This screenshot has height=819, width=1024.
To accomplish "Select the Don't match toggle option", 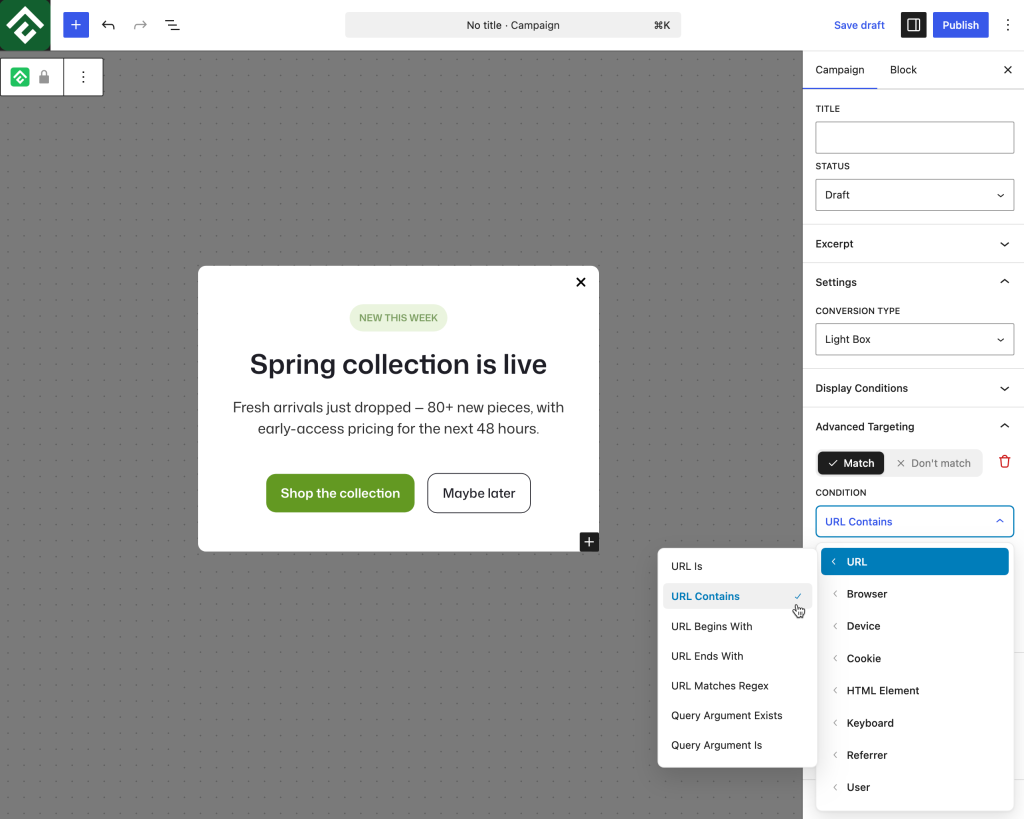I will coord(933,463).
